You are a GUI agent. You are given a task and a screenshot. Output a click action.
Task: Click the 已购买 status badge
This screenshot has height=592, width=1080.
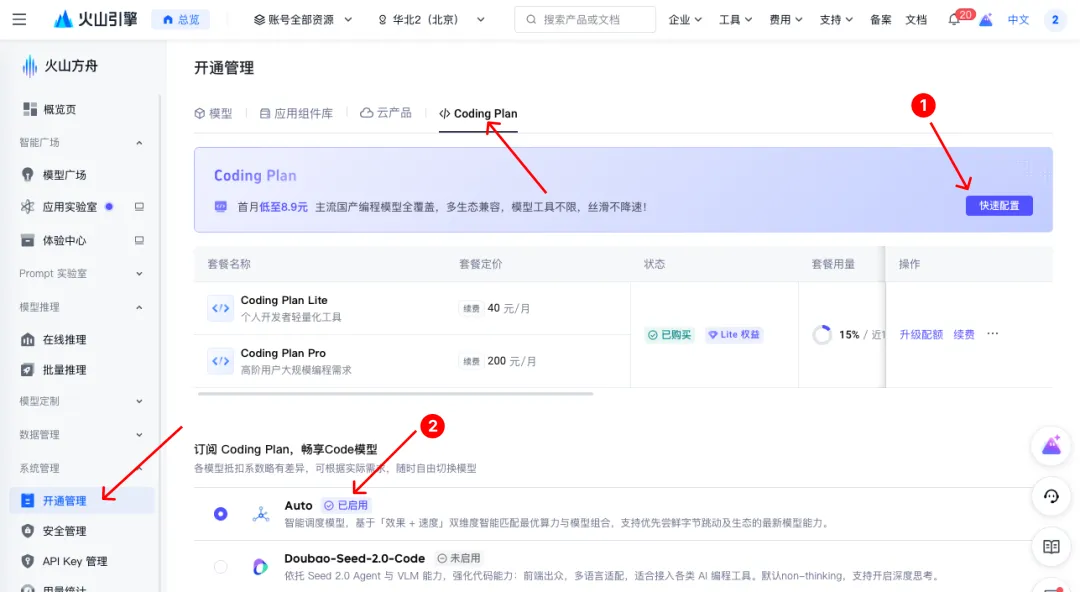click(x=669, y=335)
